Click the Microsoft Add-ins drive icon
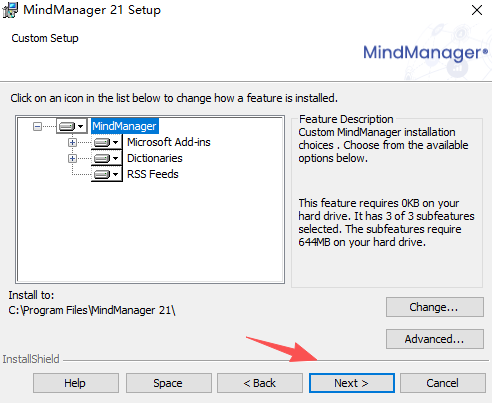492x403 pixels. 102,142
